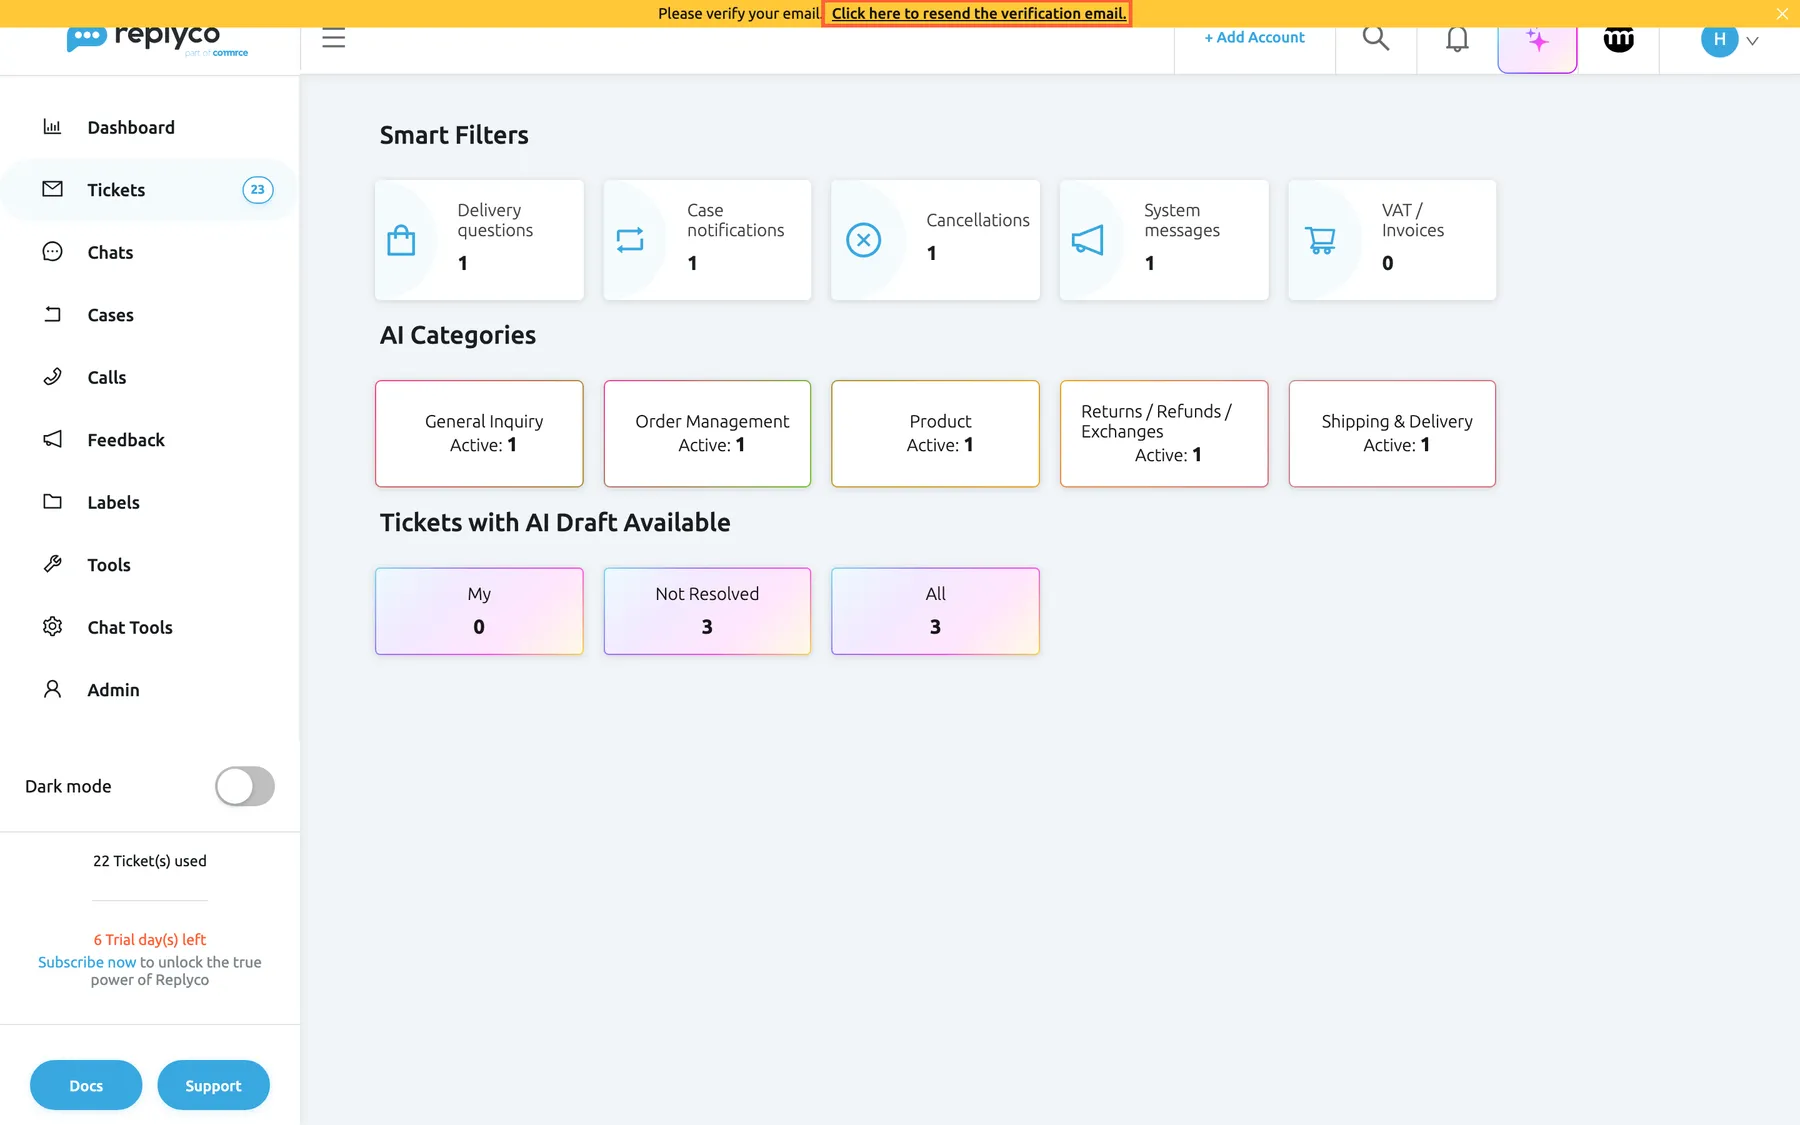Click the Support button

(213, 1085)
